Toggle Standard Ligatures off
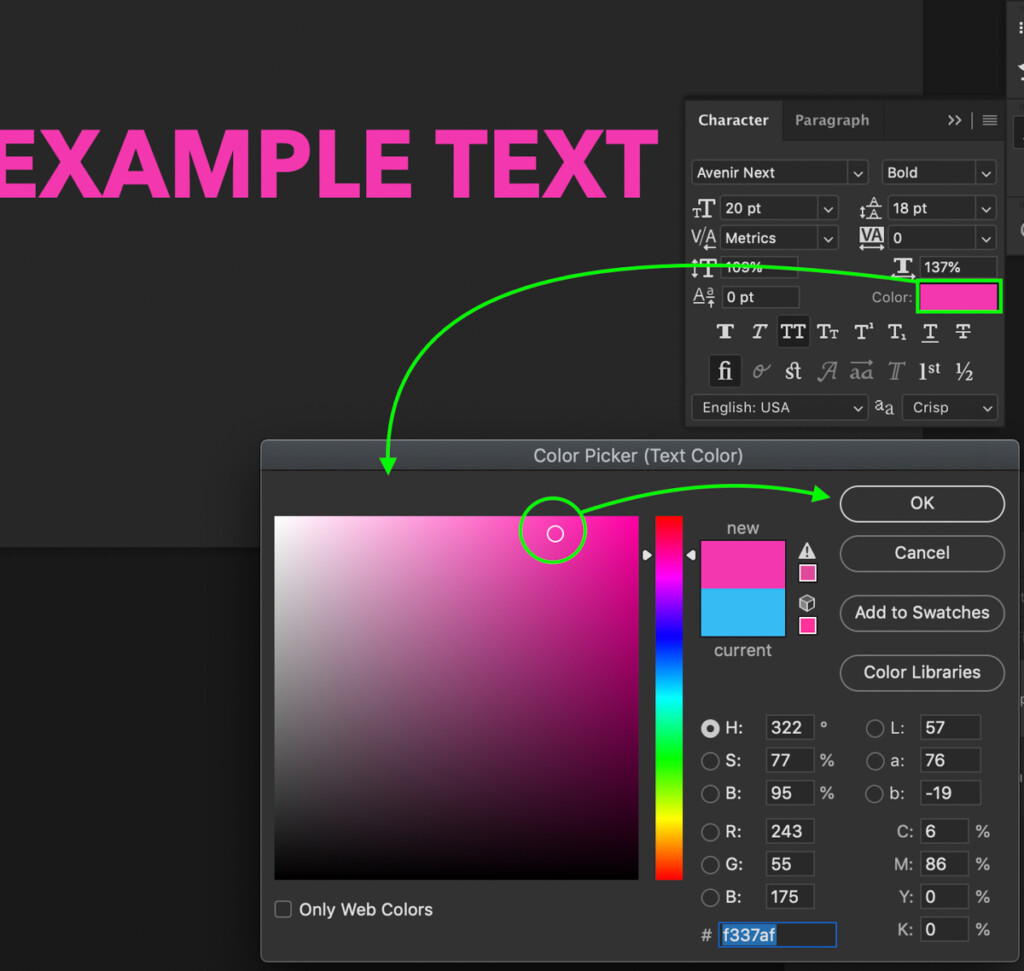This screenshot has width=1024, height=971. (x=724, y=371)
